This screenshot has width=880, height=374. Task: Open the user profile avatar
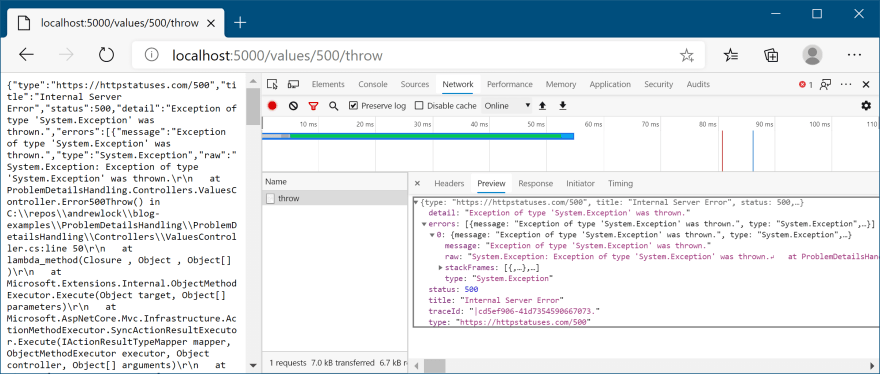812,55
